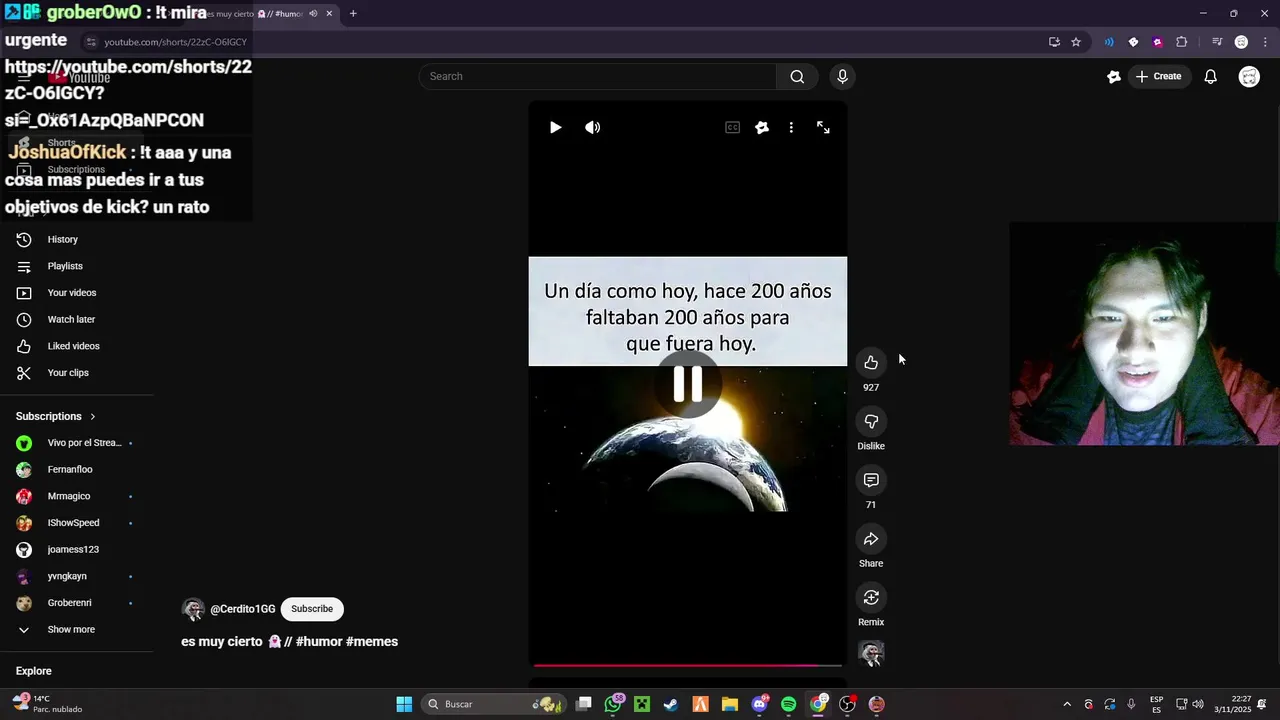This screenshot has height=720, width=1280.
Task: Open the Create button
Action: coord(1159,76)
